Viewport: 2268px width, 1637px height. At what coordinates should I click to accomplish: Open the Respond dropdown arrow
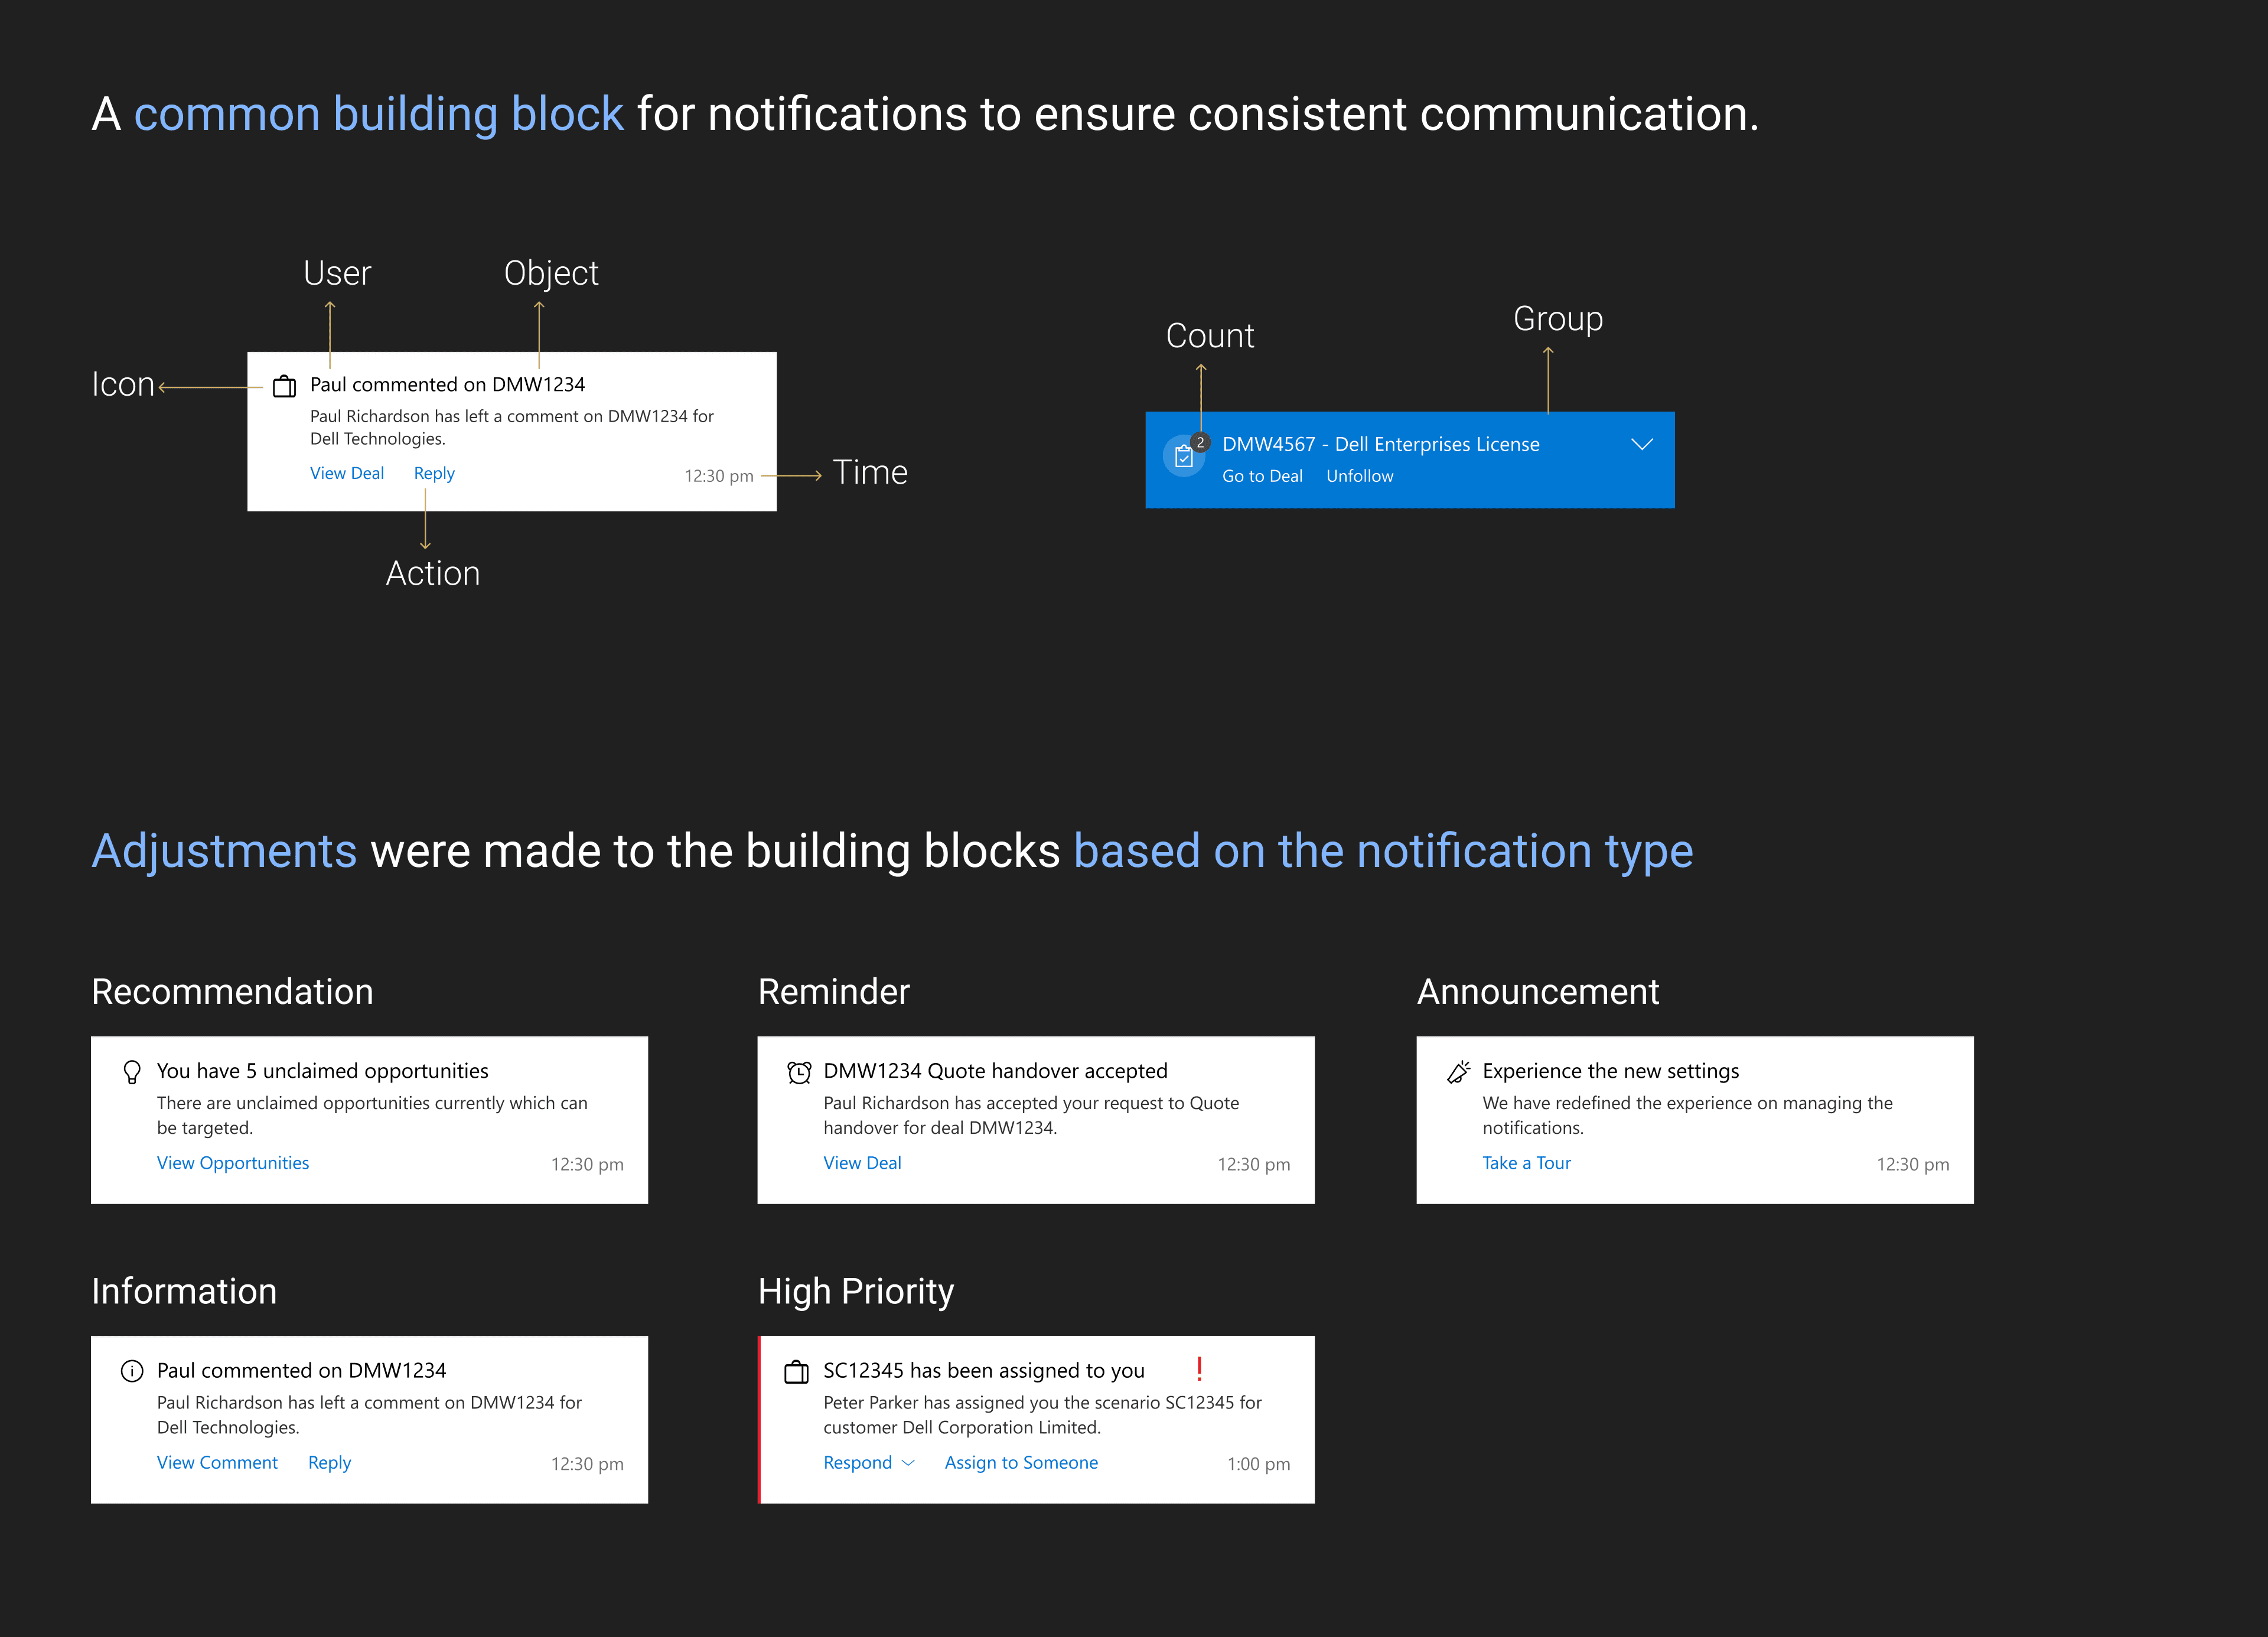[x=908, y=1463]
